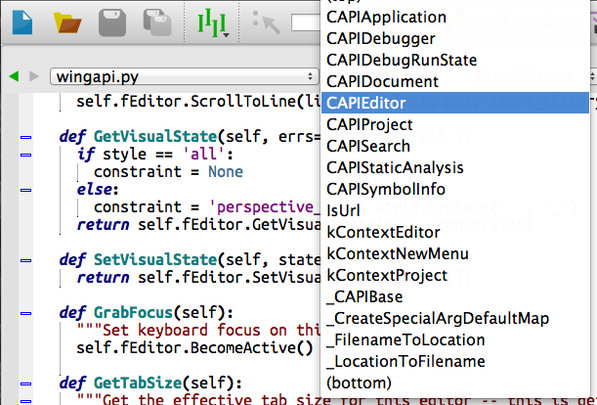Jump to (bottom) in the symbol menu
The height and width of the screenshot is (405, 597).
point(455,383)
